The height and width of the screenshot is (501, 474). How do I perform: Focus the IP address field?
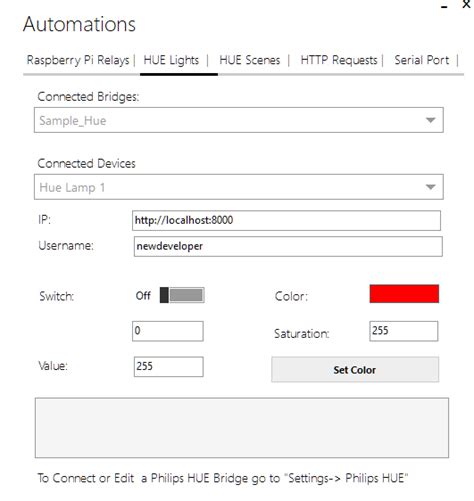(286, 220)
